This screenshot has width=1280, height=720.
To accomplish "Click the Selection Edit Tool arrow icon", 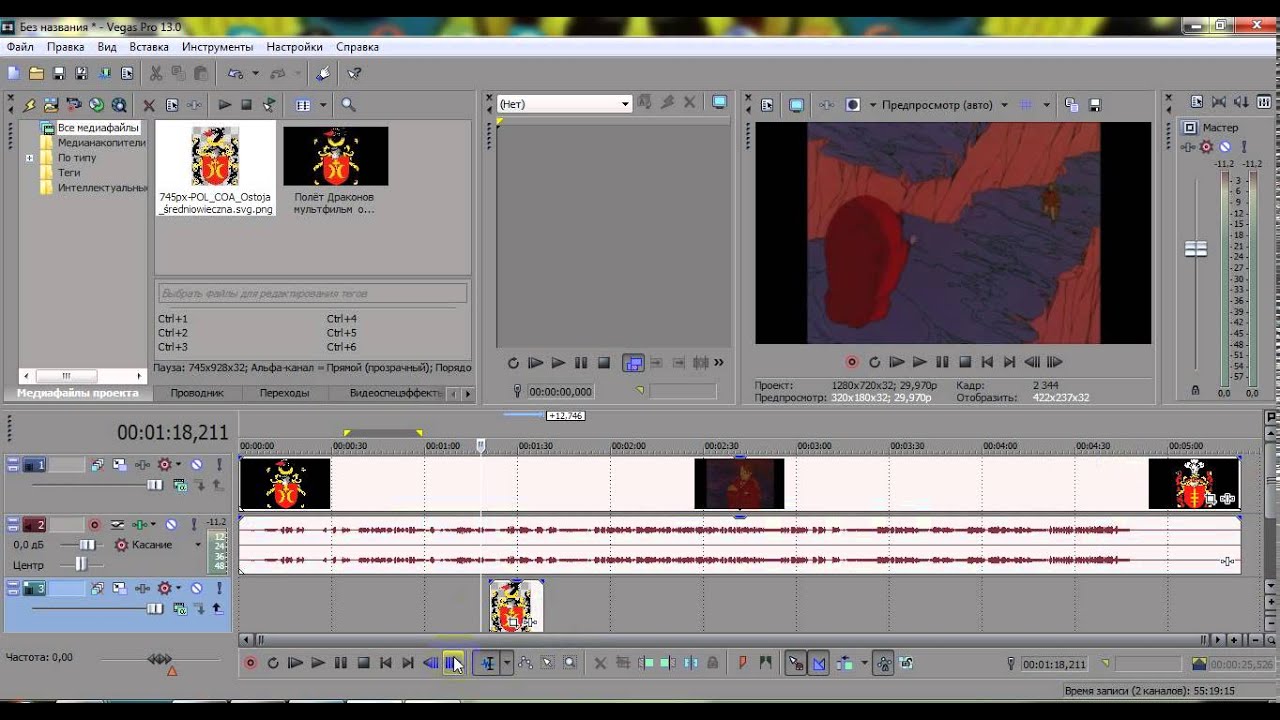I will 548,662.
